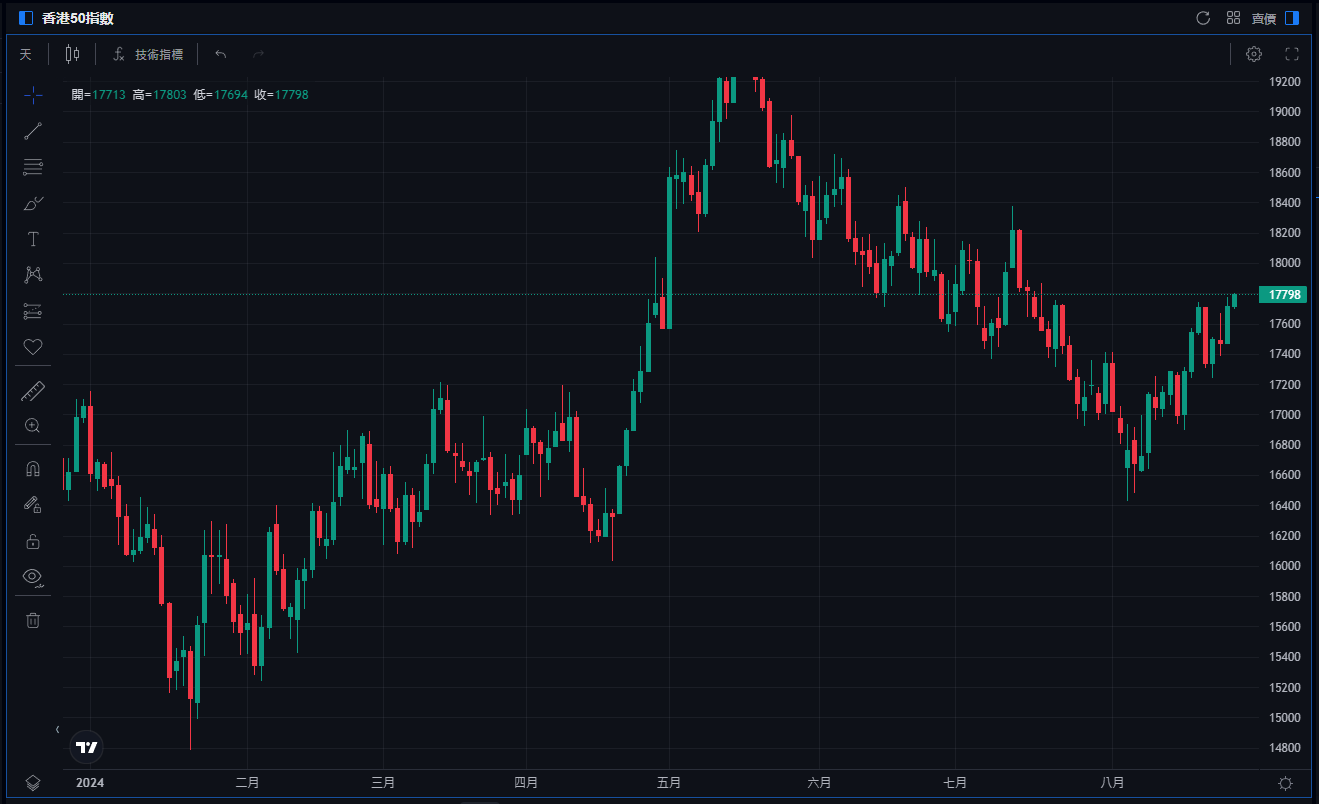Hide all drawings with eye icon
The width and height of the screenshot is (1319, 804).
[33, 577]
